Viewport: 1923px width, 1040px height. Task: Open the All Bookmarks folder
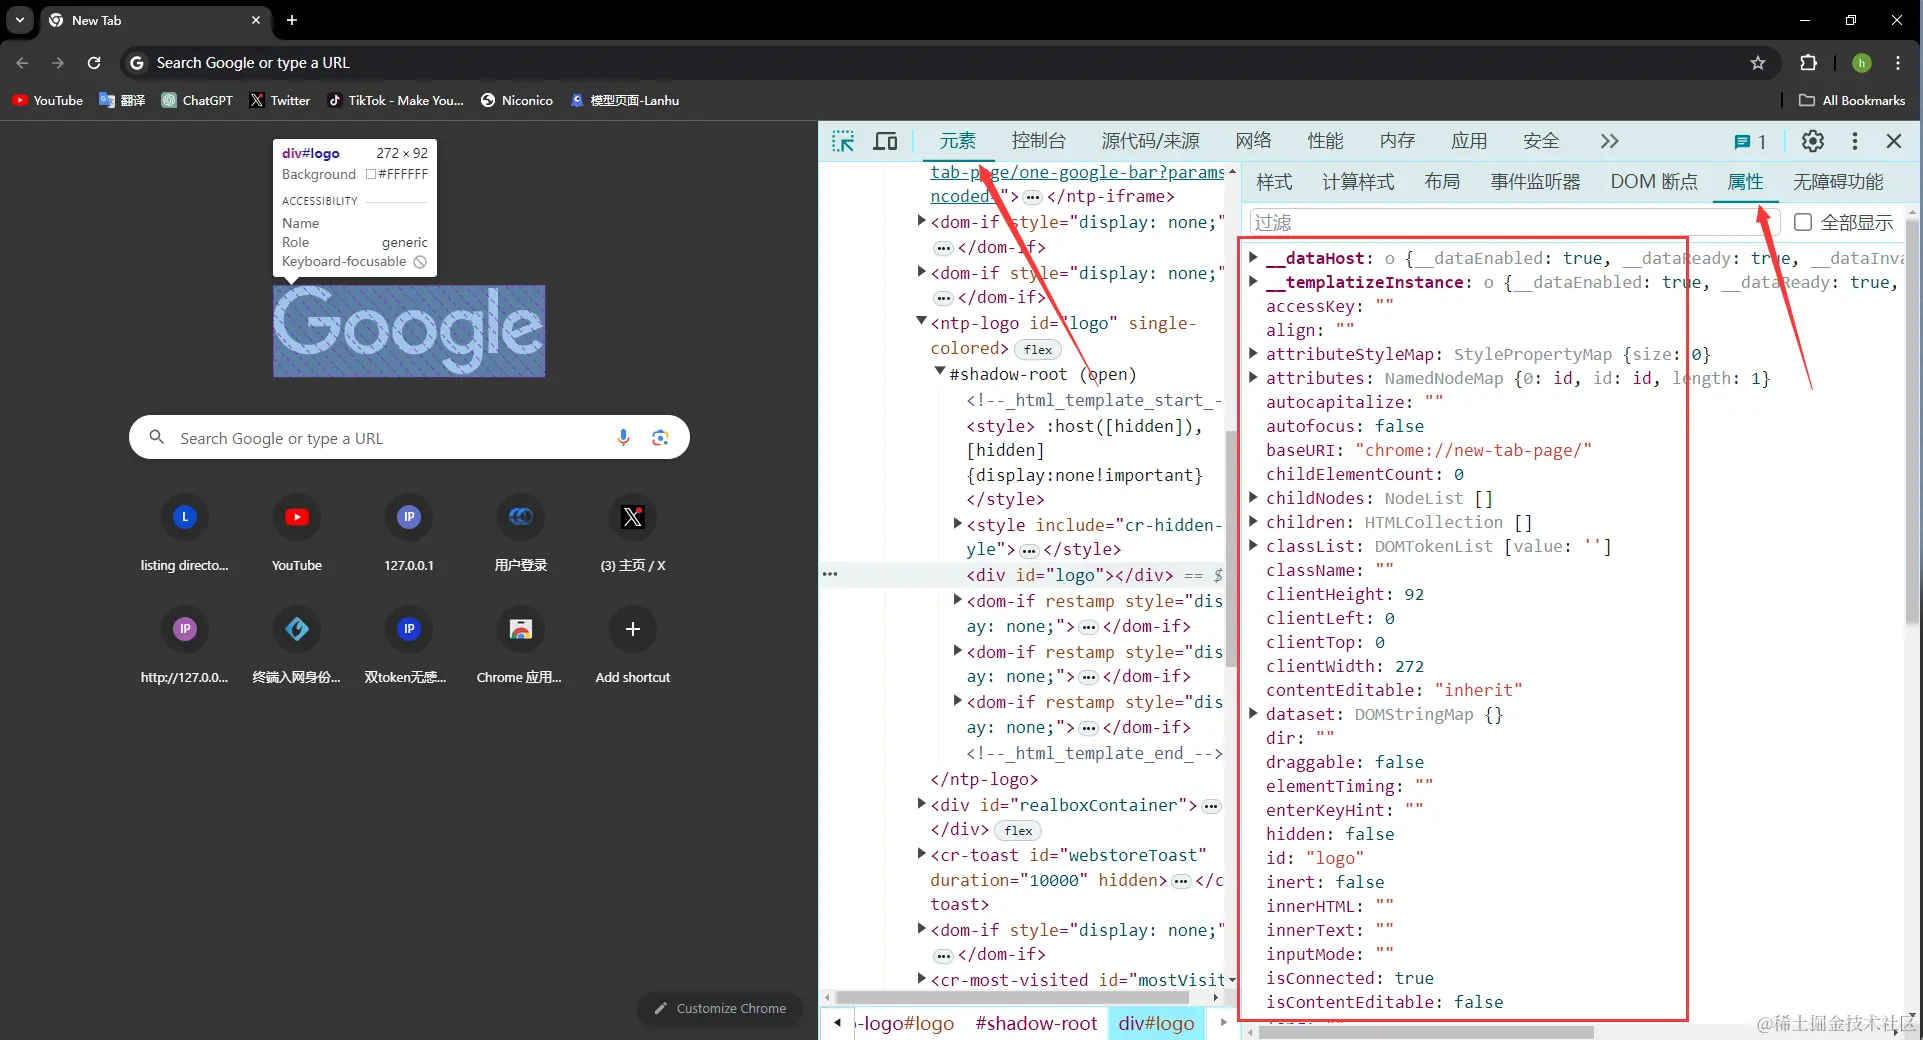[1852, 100]
